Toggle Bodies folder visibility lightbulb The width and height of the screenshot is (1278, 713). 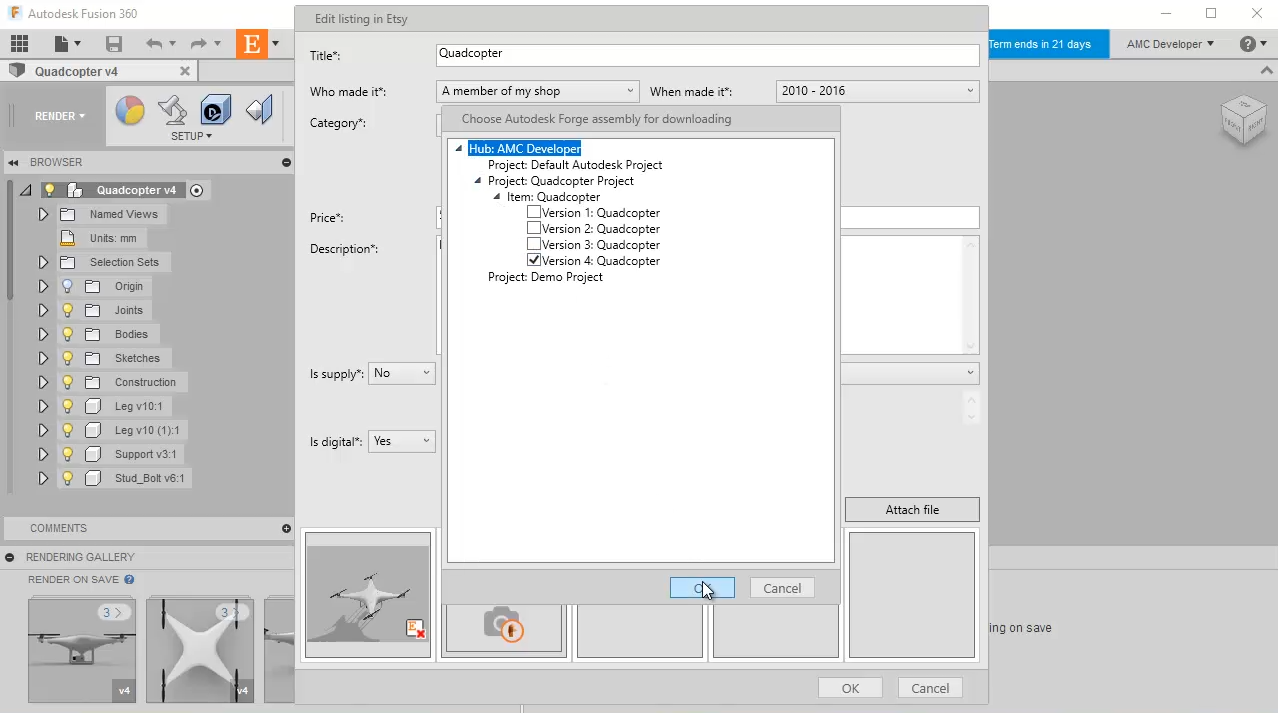[68, 334]
